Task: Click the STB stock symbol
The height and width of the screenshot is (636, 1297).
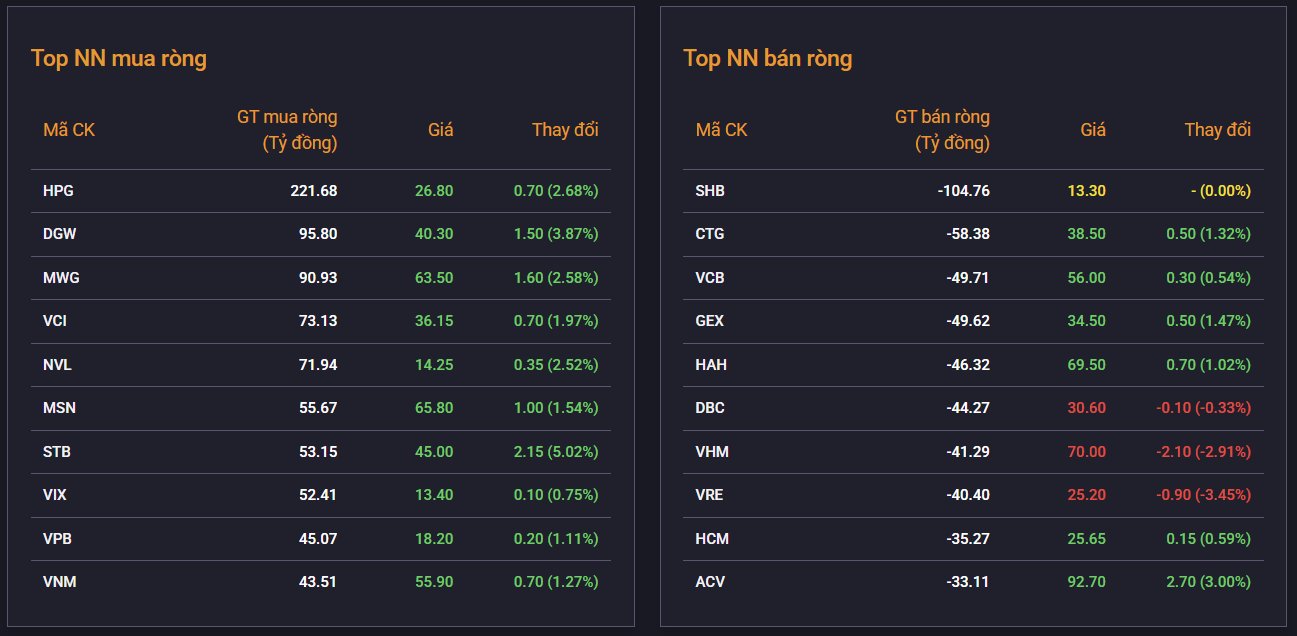Action: [x=57, y=452]
